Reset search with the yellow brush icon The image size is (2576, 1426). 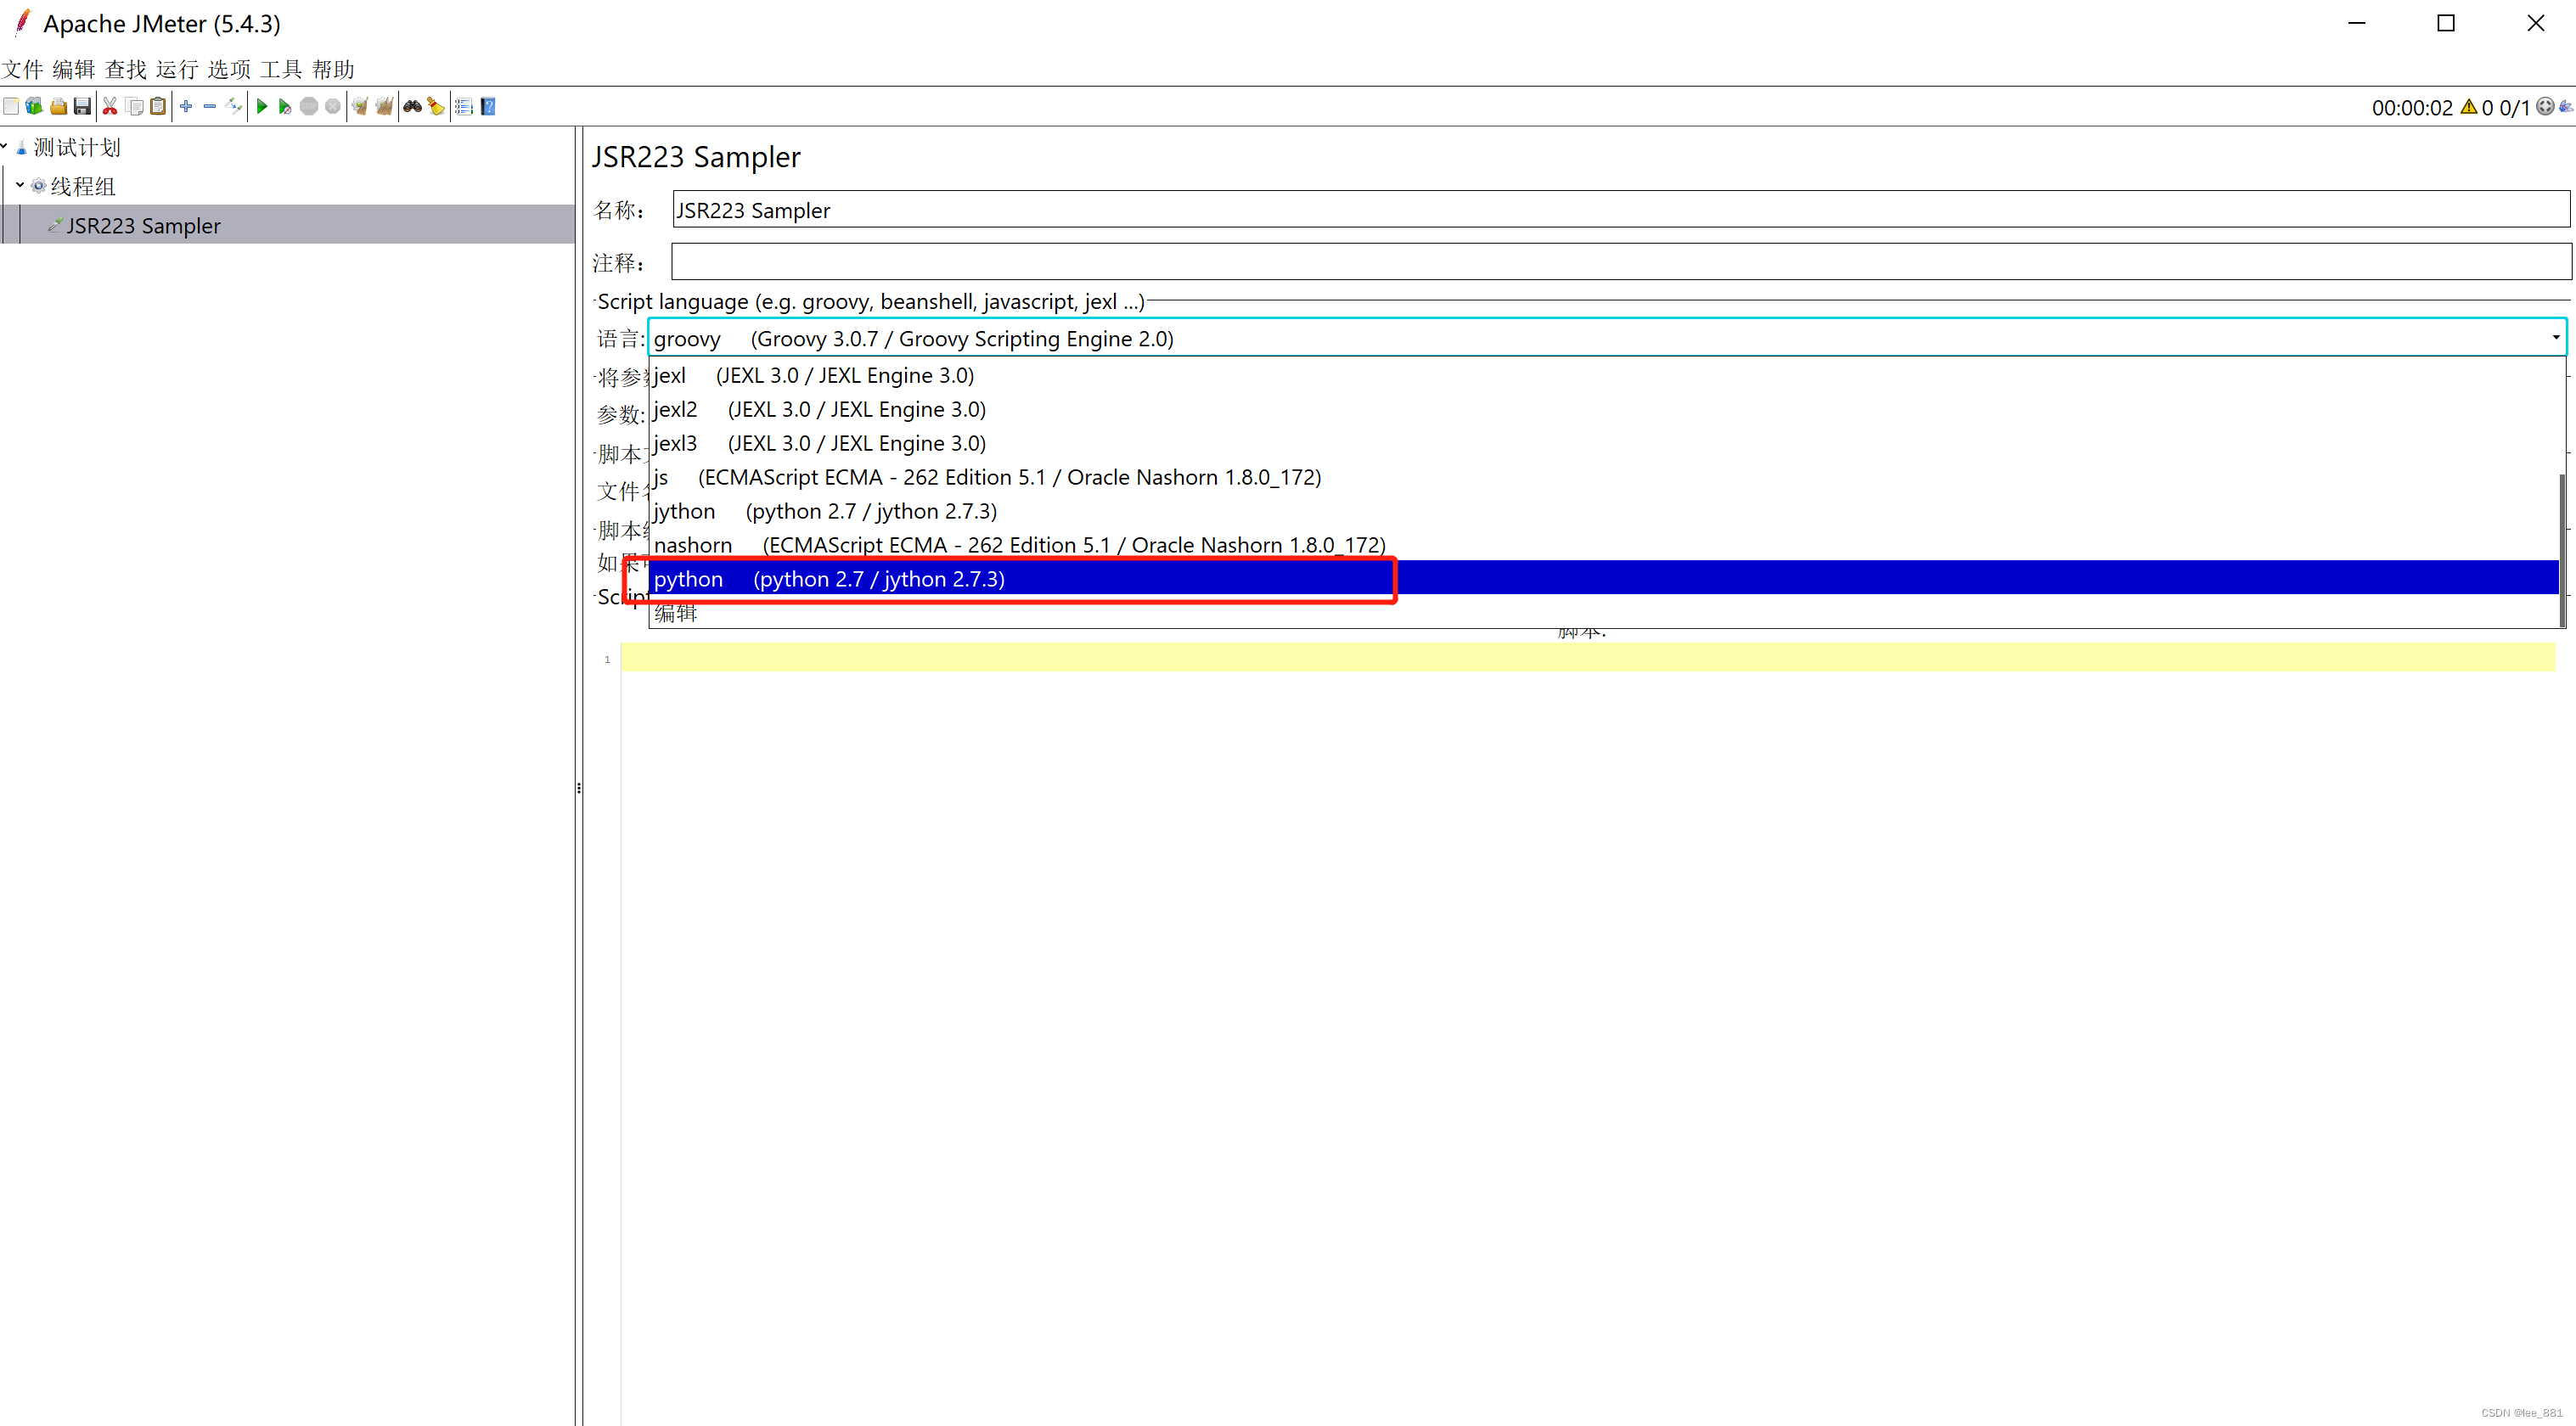436,106
